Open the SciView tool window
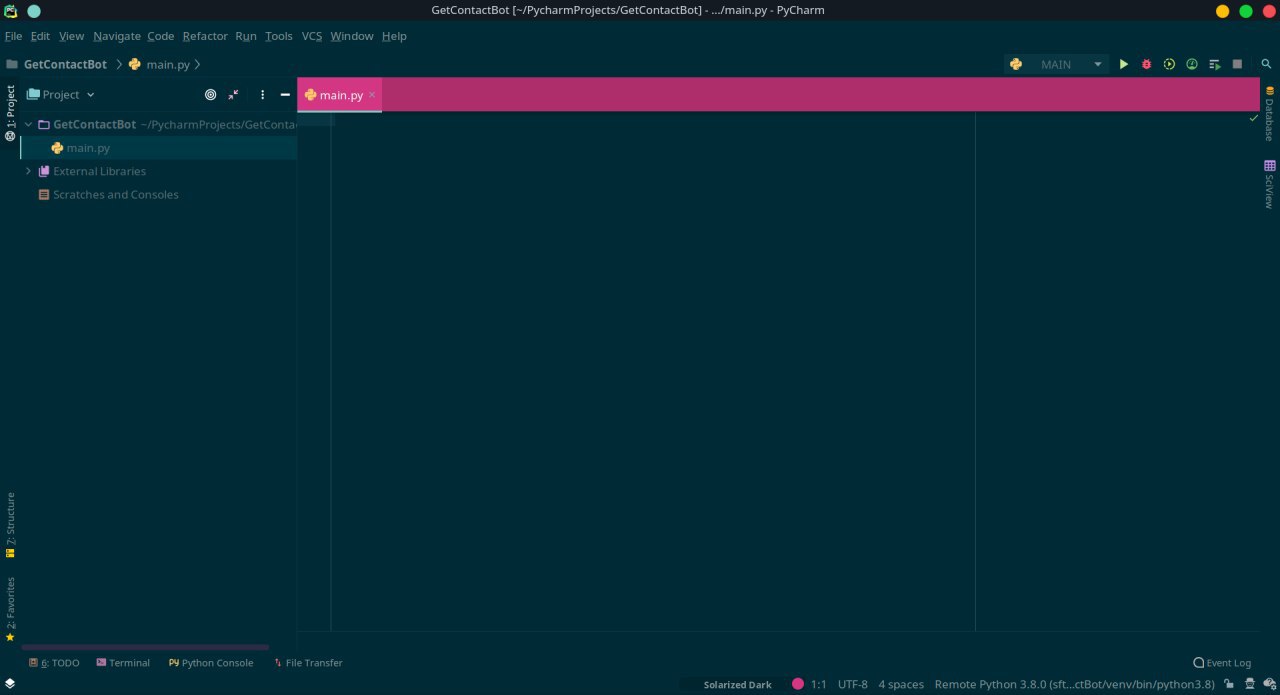This screenshot has height=695, width=1280. (1269, 183)
